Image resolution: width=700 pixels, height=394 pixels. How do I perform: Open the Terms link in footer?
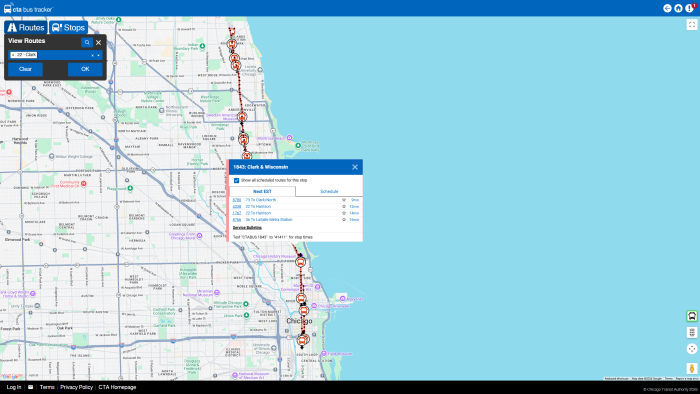[x=47, y=387]
